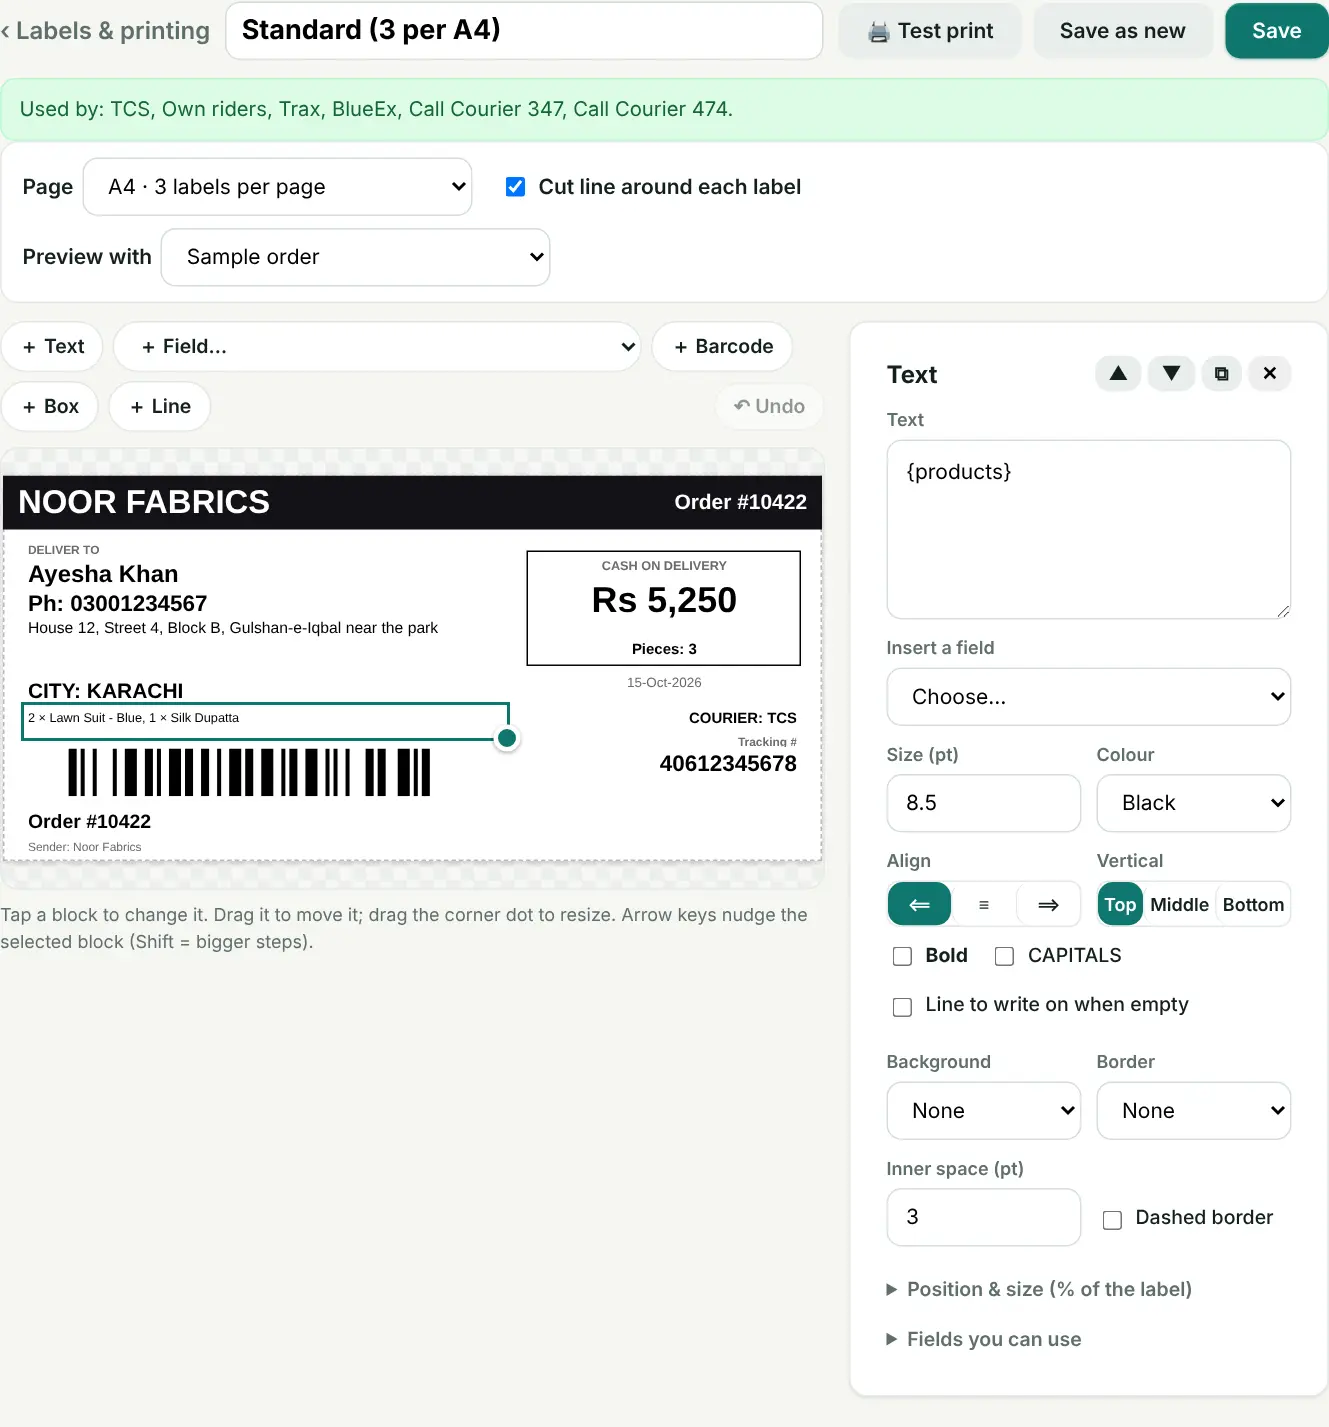This screenshot has height=1427, width=1329.
Task: Select the COURIER: TCS block
Action: point(742,718)
